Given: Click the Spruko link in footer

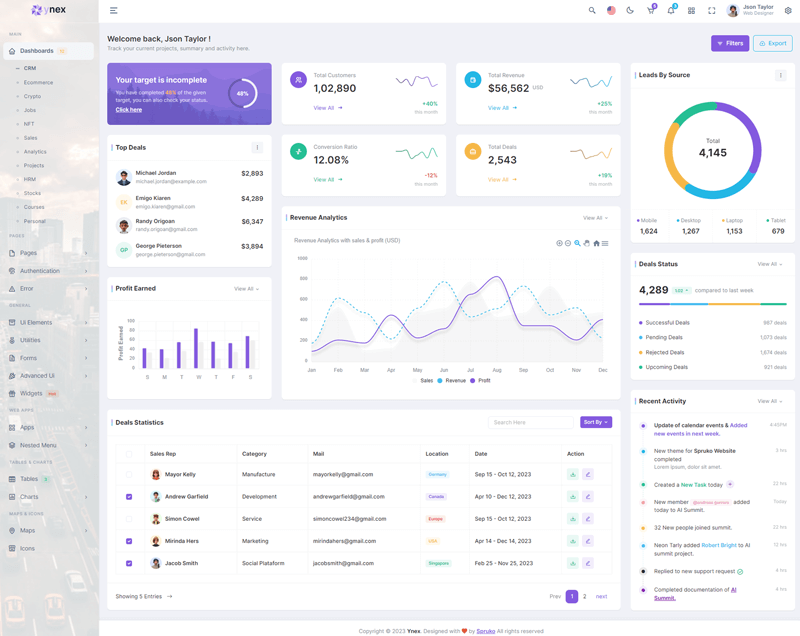Looking at the screenshot, I should coord(482,631).
